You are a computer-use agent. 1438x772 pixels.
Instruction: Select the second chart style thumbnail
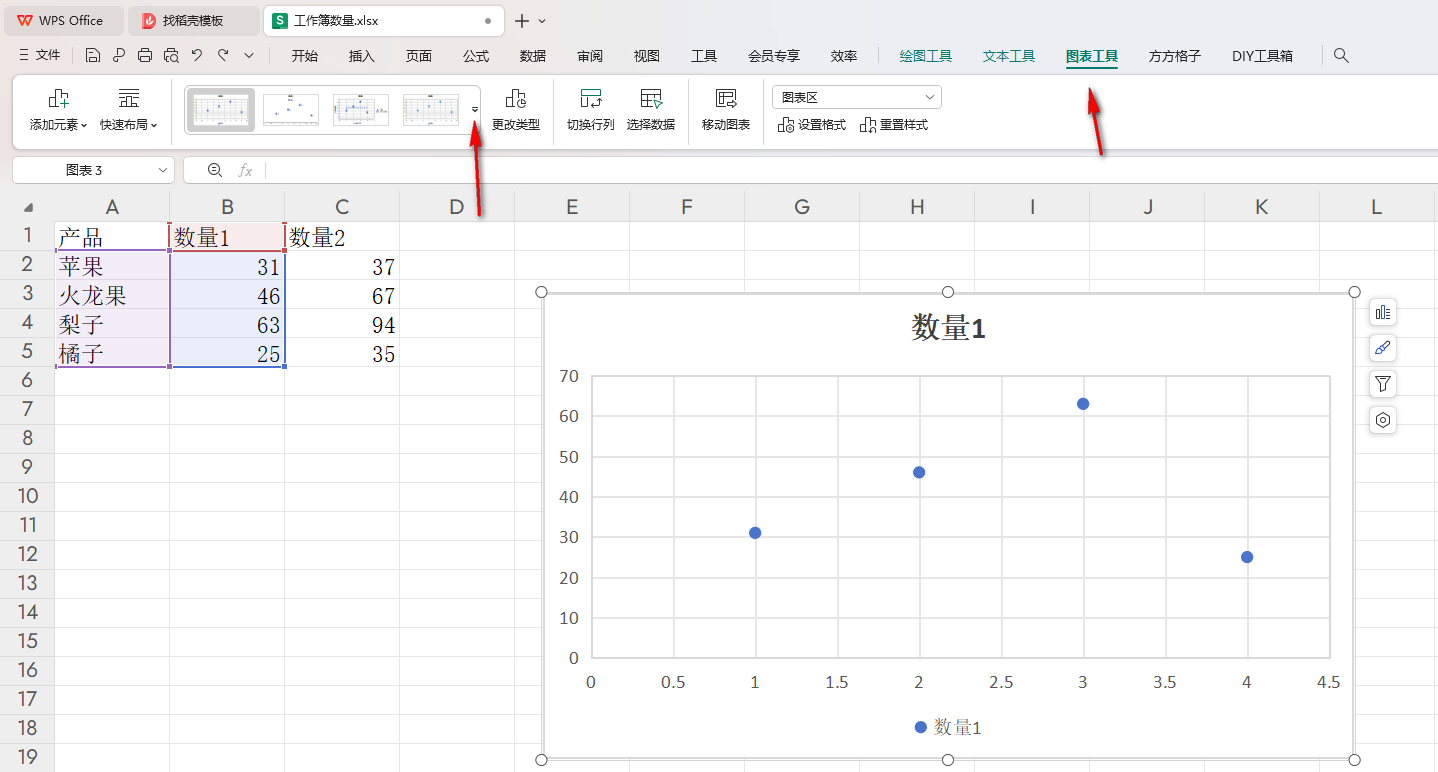pos(291,110)
